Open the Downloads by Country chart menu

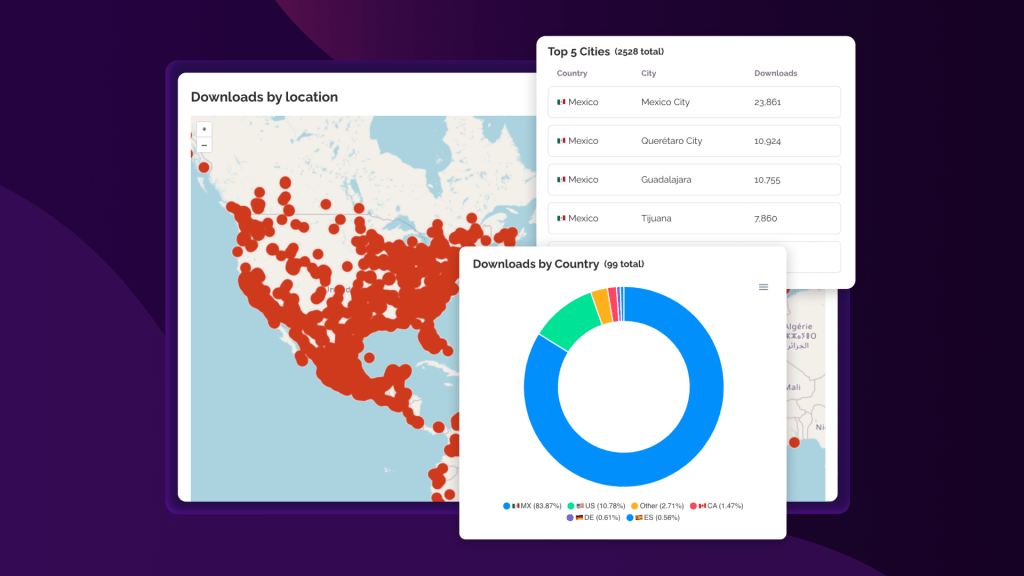(x=763, y=287)
